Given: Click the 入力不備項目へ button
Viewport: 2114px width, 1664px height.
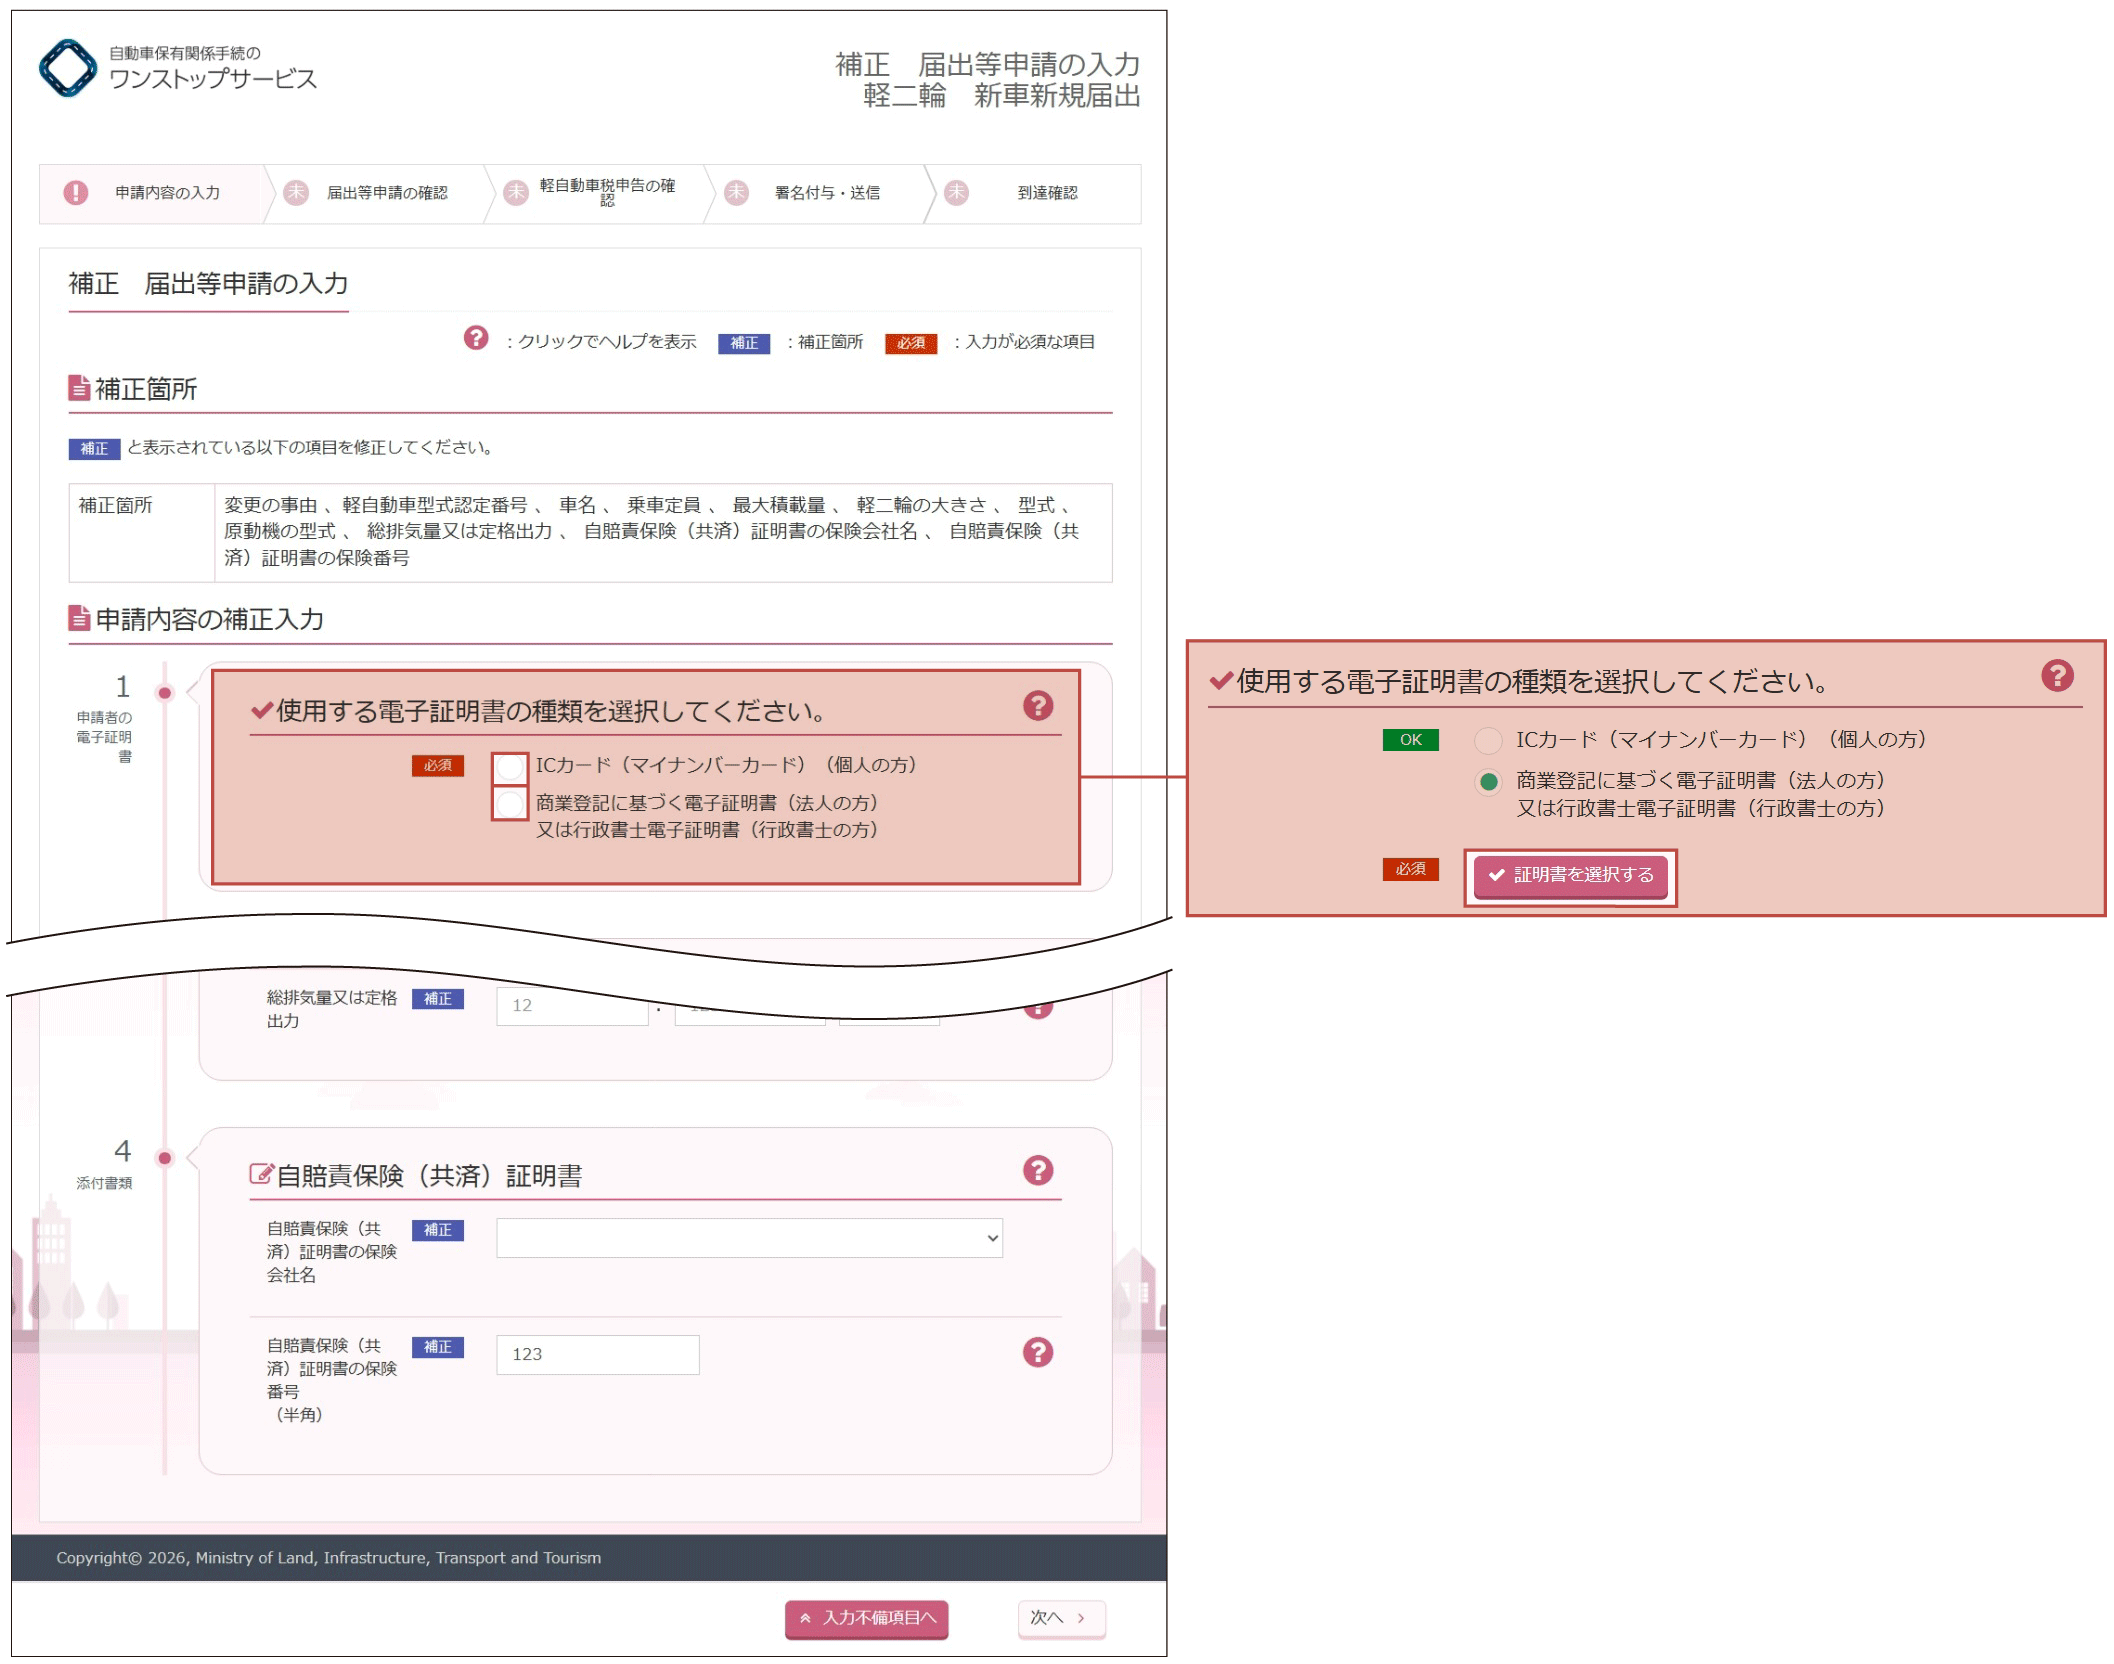Looking at the screenshot, I should 866,1618.
